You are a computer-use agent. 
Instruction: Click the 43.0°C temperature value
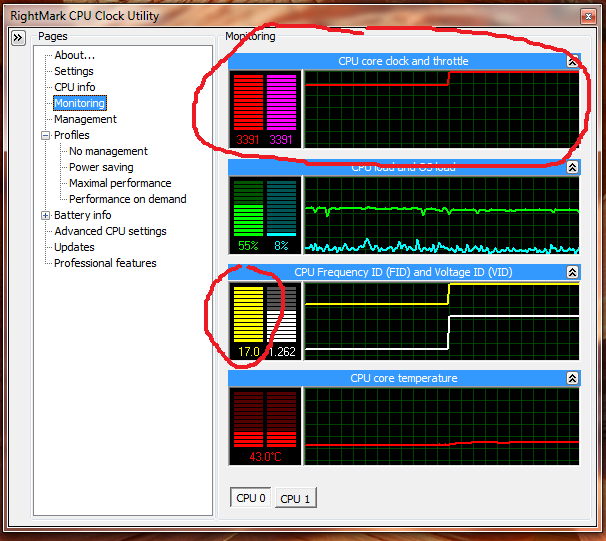[x=266, y=457]
